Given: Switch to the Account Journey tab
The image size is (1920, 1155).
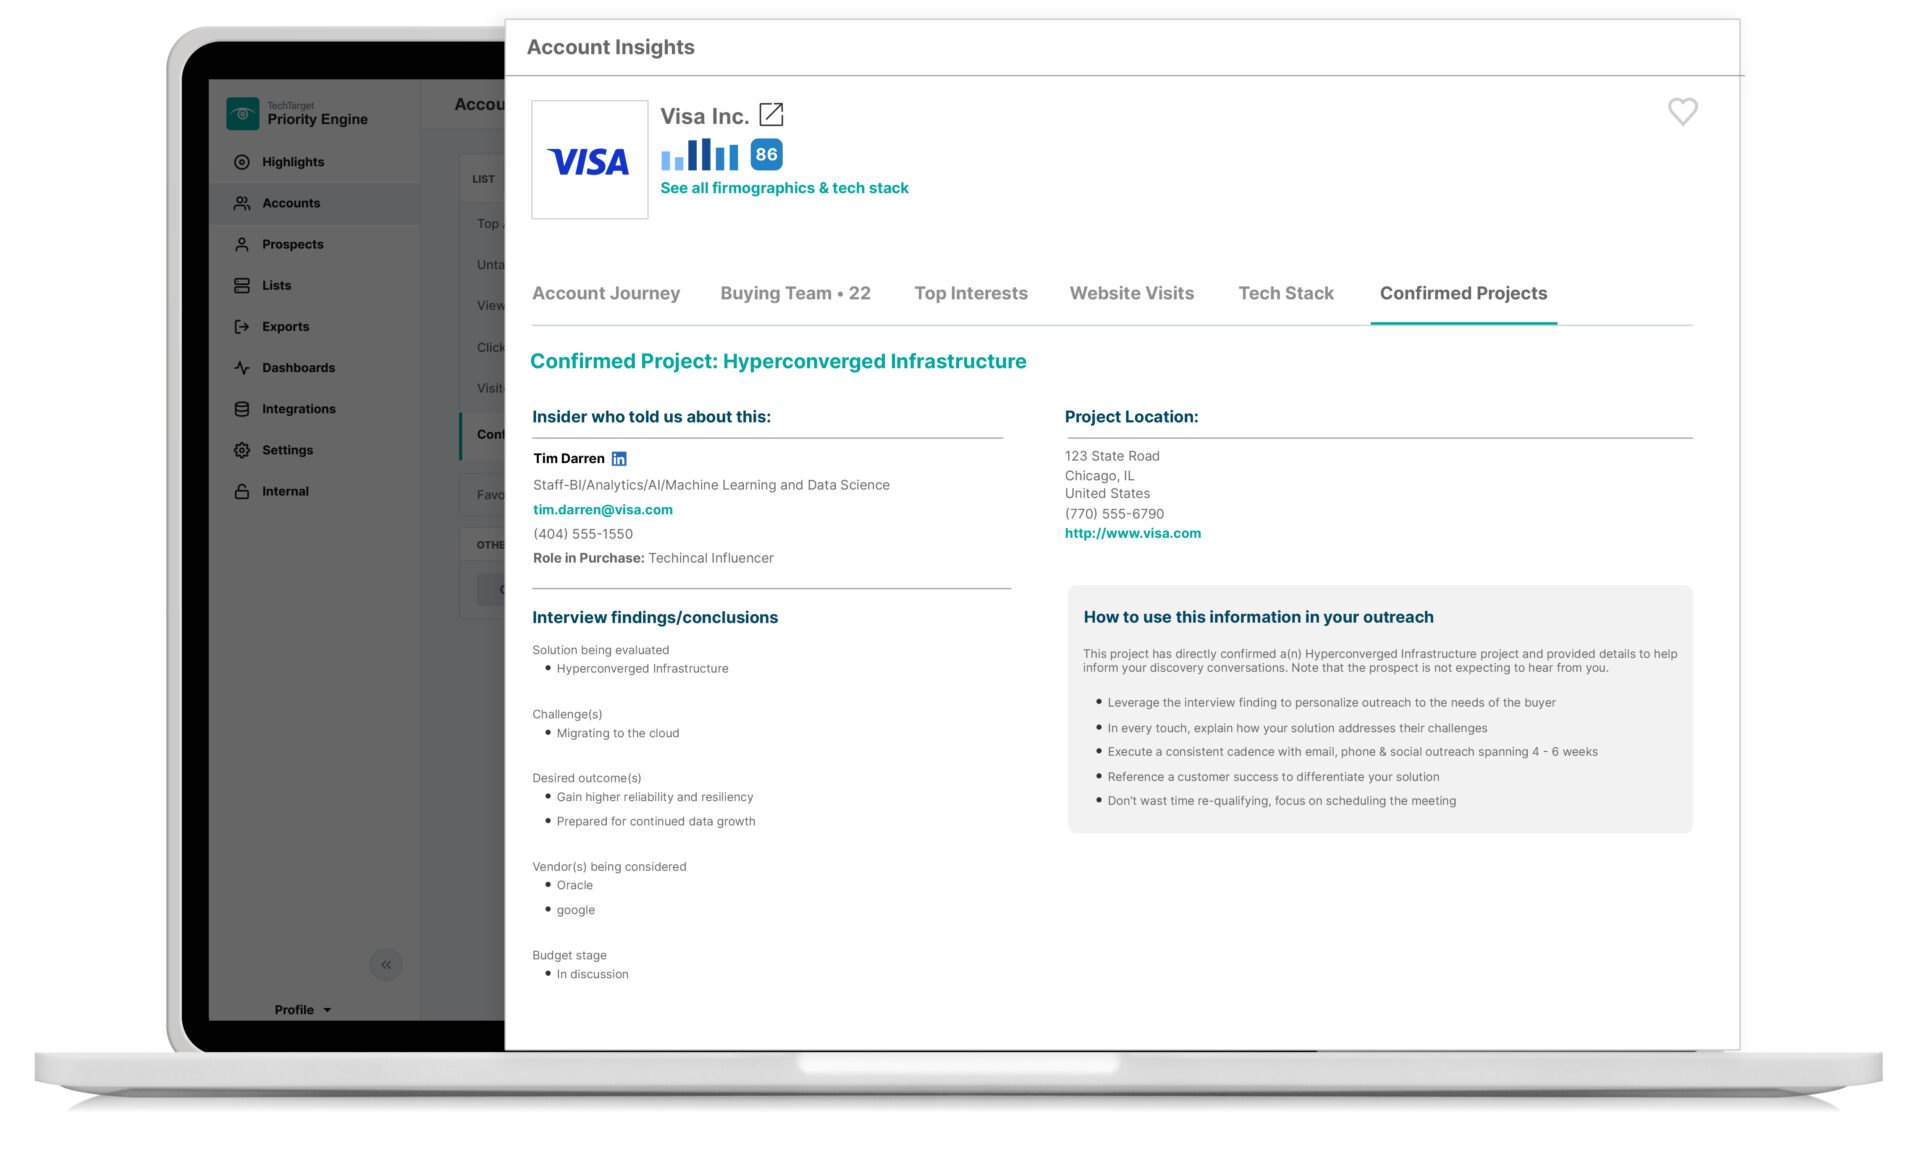Looking at the screenshot, I should coord(606,293).
